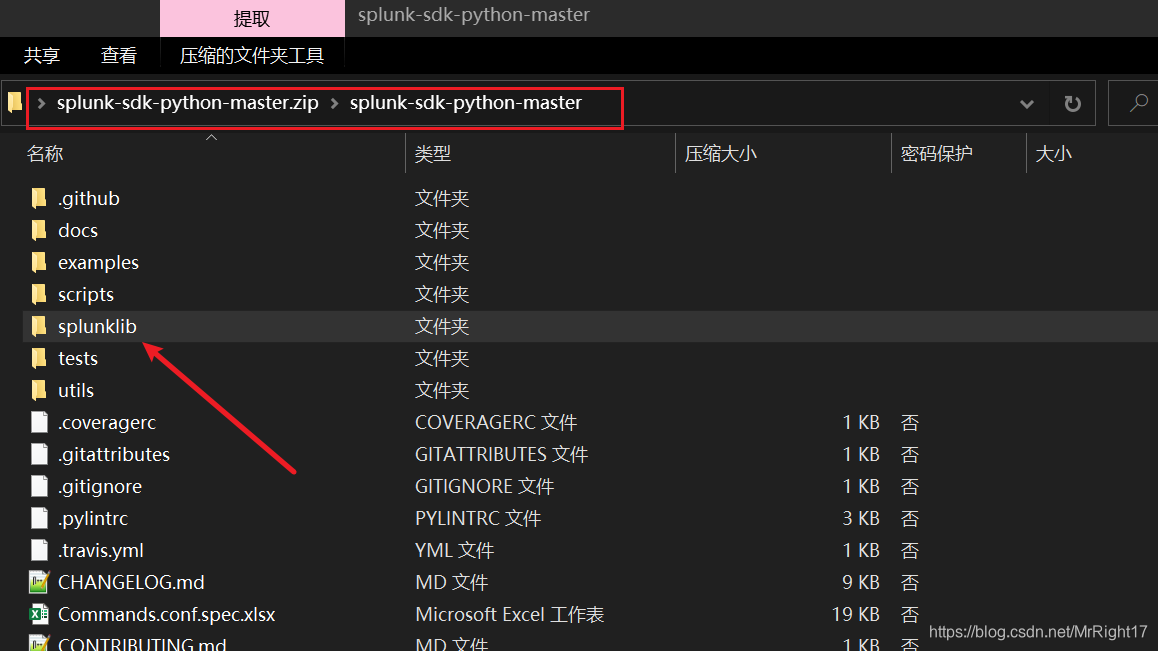
Task: Click the .travis.yml file icon
Action: [x=39, y=550]
